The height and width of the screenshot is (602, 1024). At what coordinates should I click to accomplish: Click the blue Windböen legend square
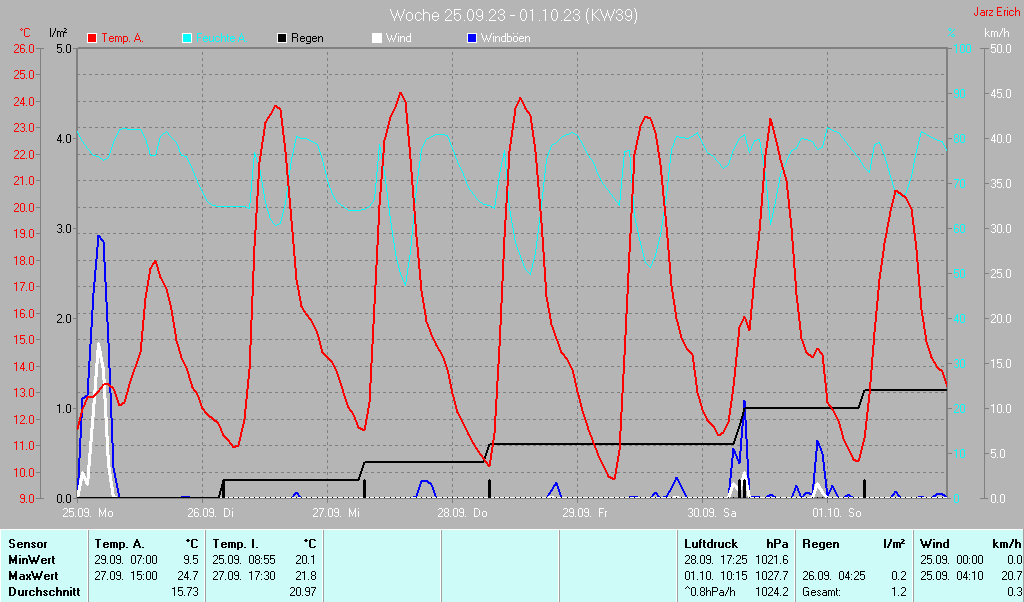[x=472, y=38]
